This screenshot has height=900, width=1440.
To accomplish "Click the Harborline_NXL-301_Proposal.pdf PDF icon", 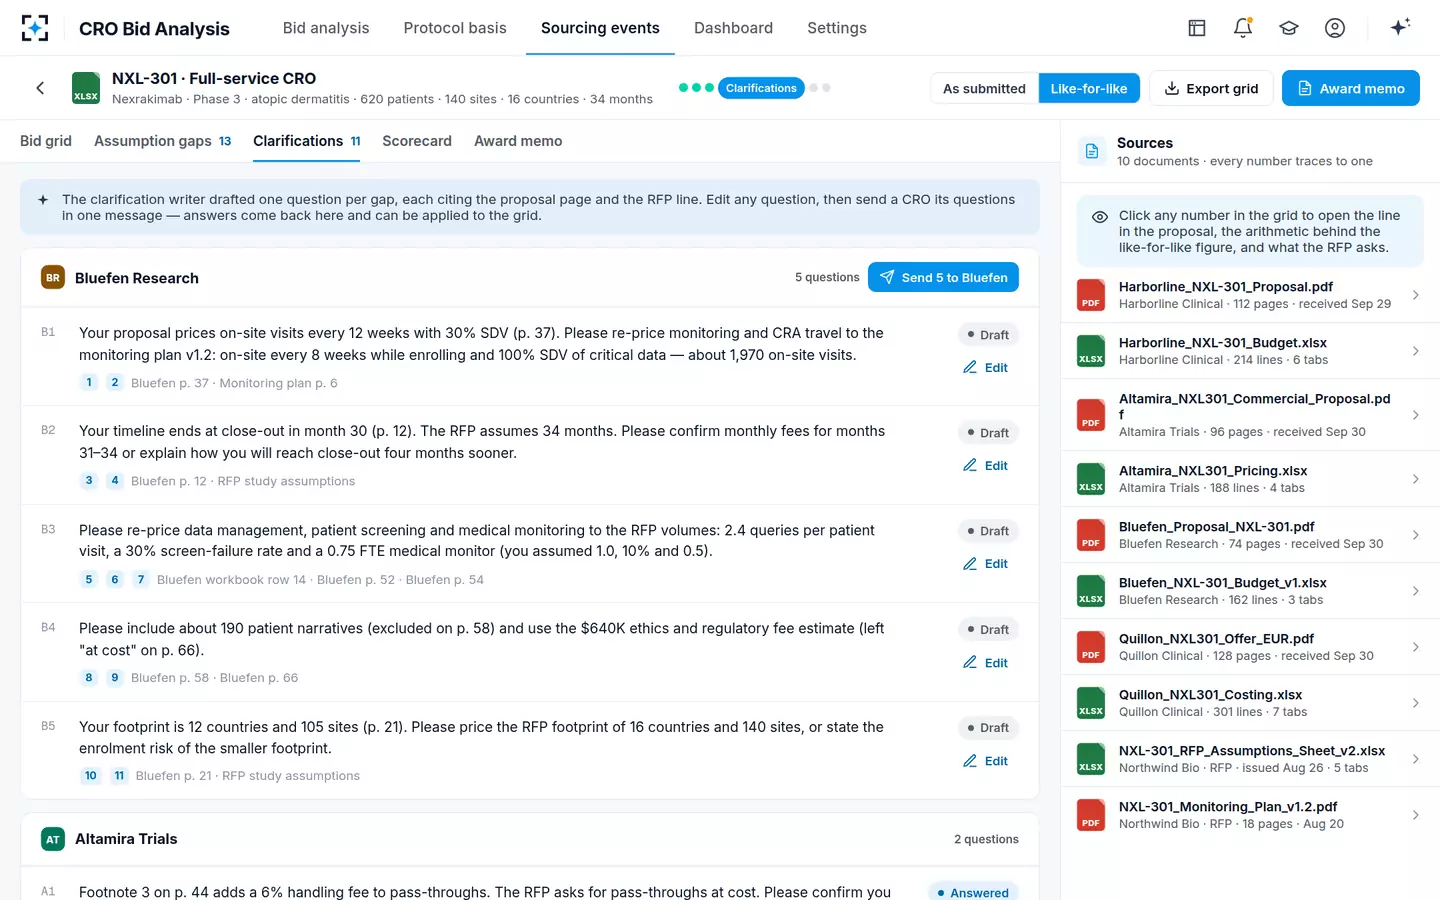I will click(x=1091, y=295).
